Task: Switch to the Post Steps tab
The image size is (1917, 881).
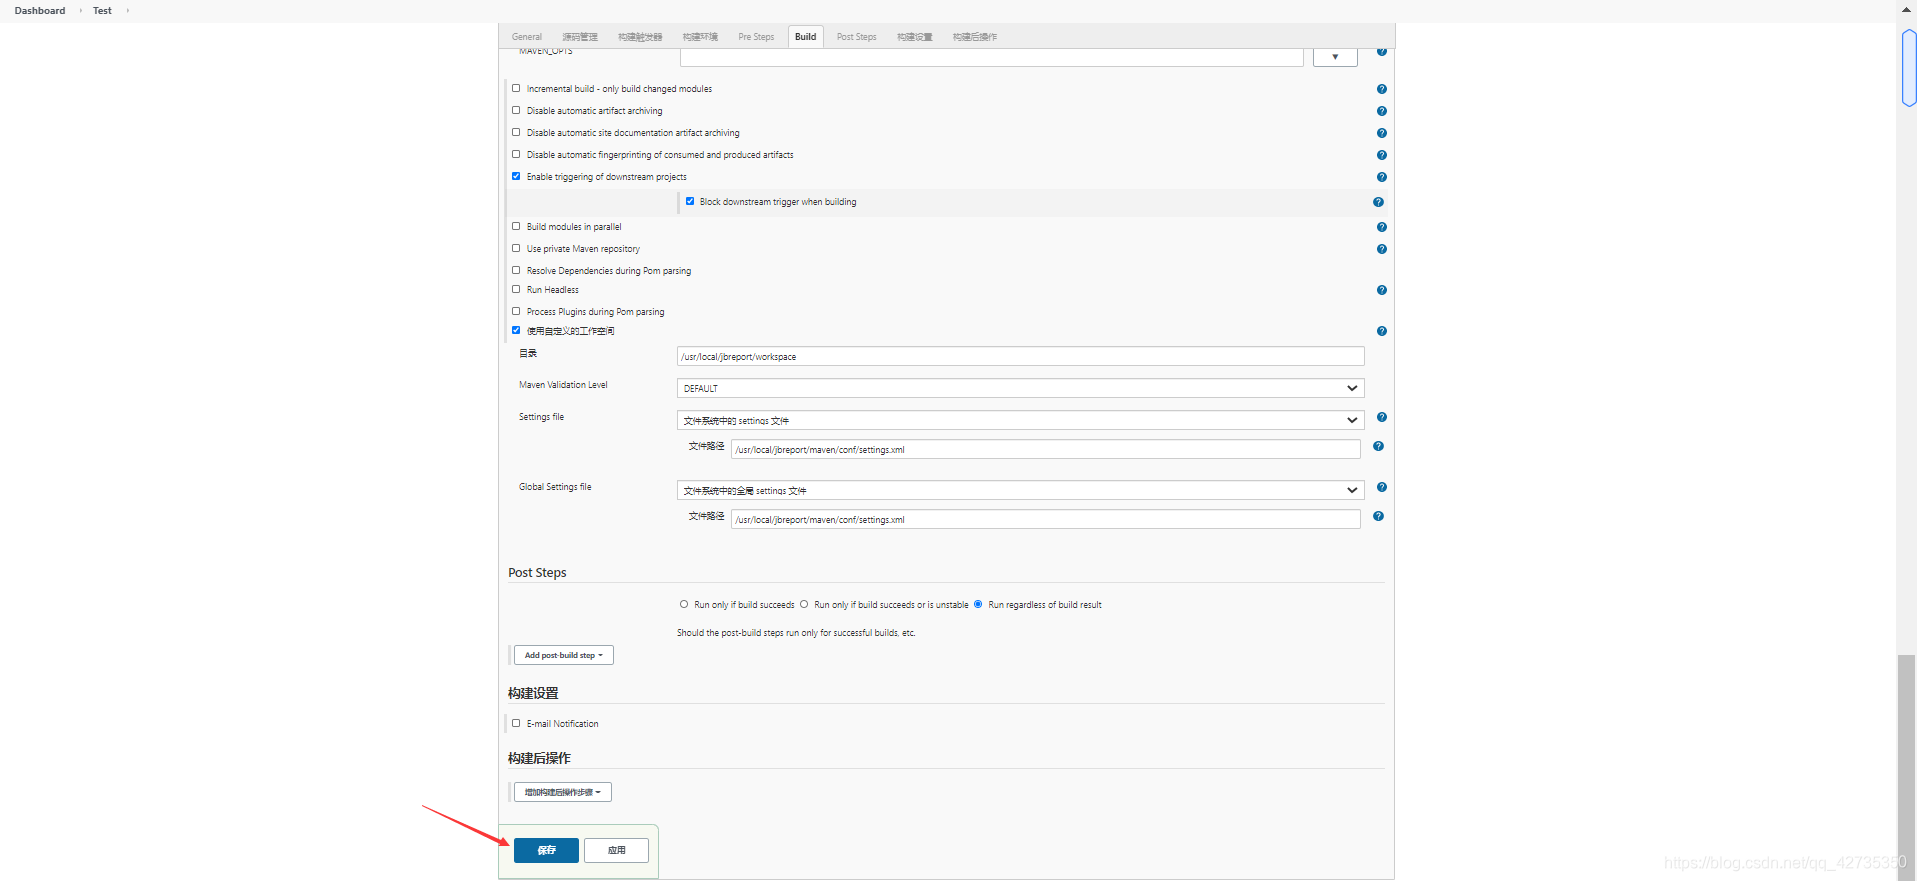Action: [857, 37]
